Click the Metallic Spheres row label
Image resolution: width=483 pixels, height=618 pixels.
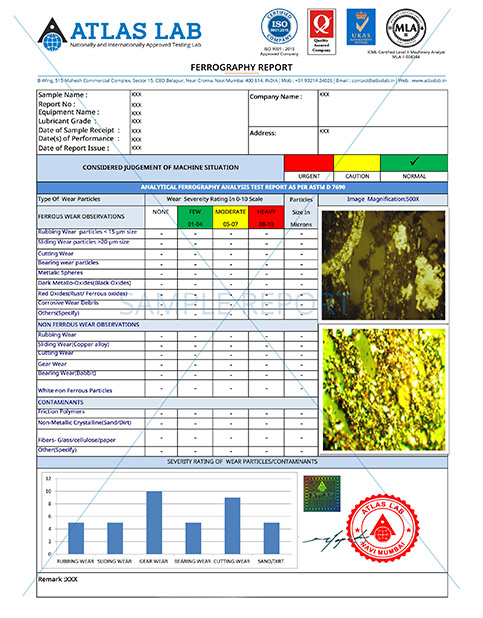[x=60, y=273]
